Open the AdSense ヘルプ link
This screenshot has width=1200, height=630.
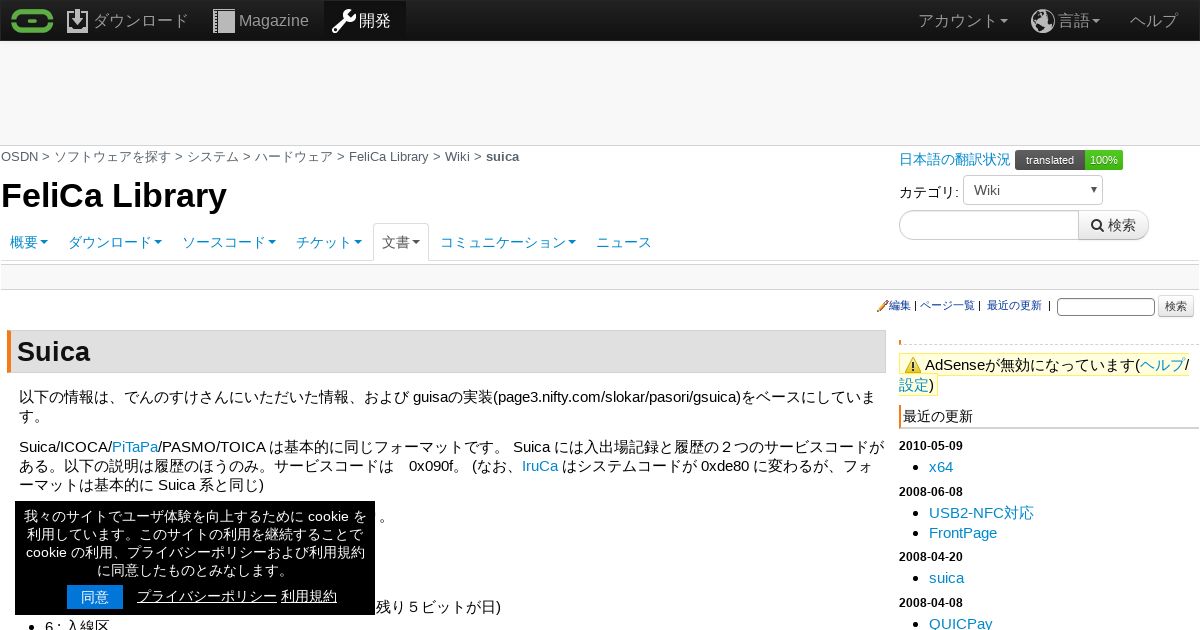1163,365
